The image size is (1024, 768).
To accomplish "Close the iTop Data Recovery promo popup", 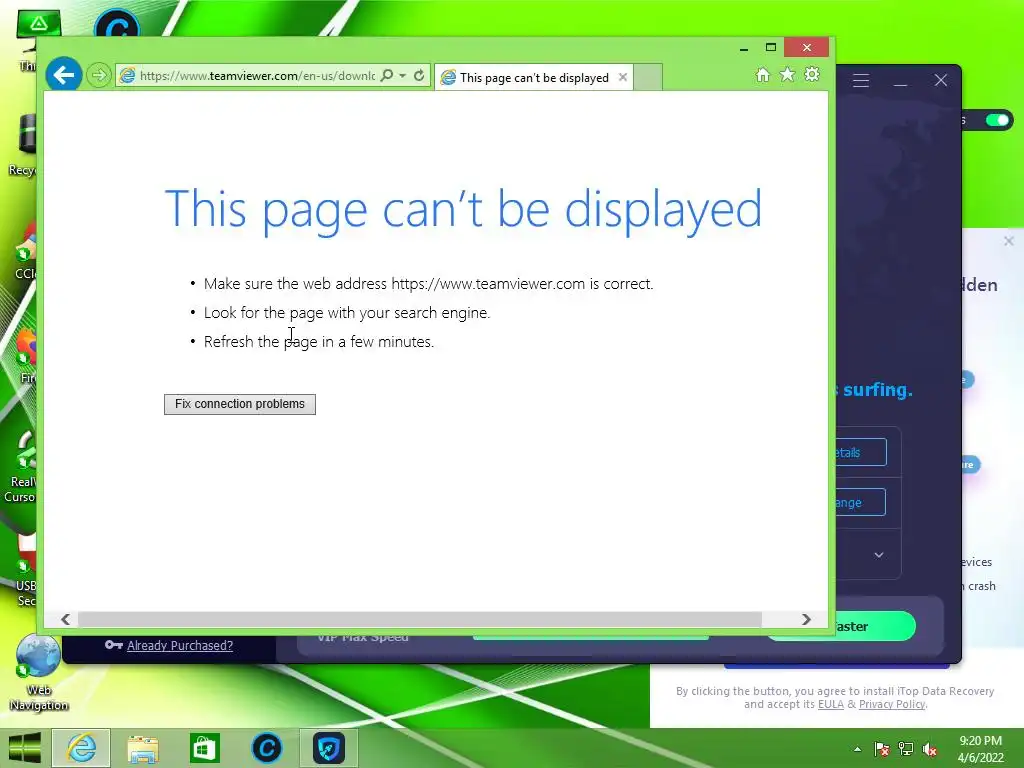I will pos(1008,241).
